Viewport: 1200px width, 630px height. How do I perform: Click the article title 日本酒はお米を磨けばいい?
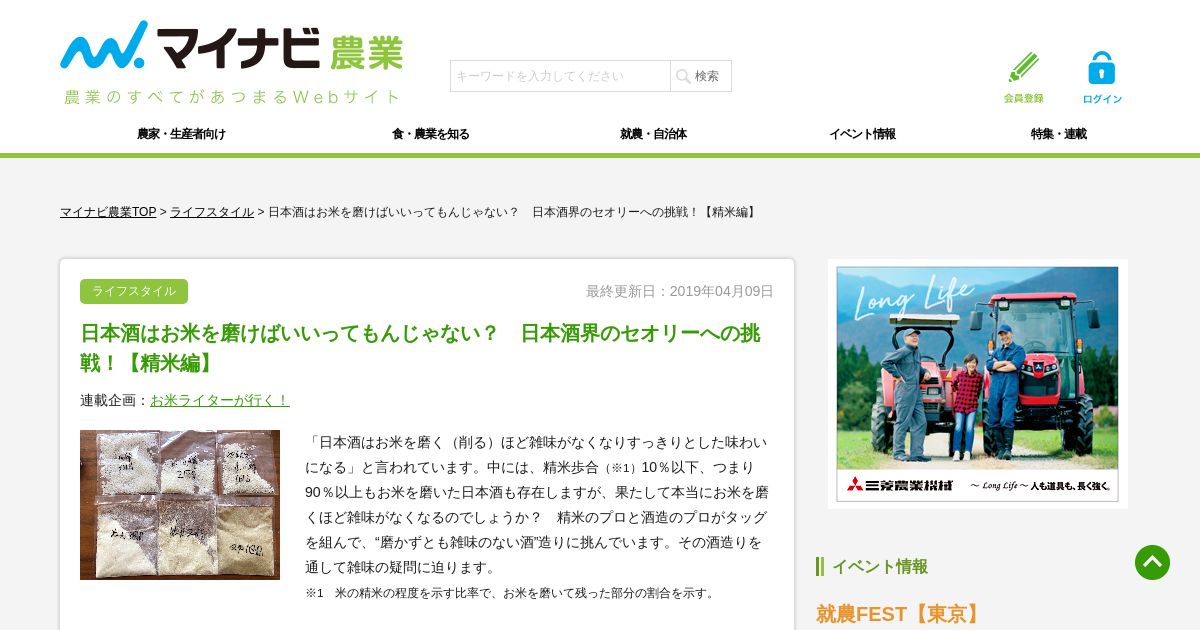click(x=420, y=348)
